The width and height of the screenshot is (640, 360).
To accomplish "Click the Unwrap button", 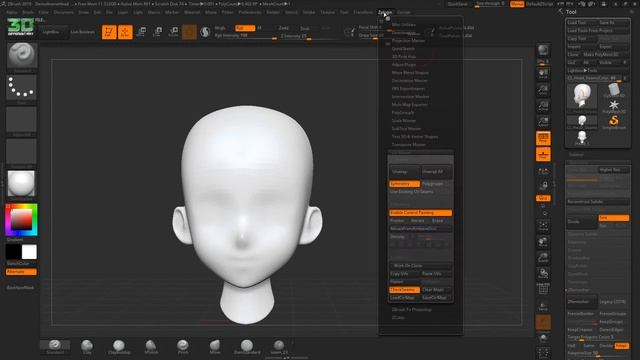I will pyautogui.click(x=404, y=172).
